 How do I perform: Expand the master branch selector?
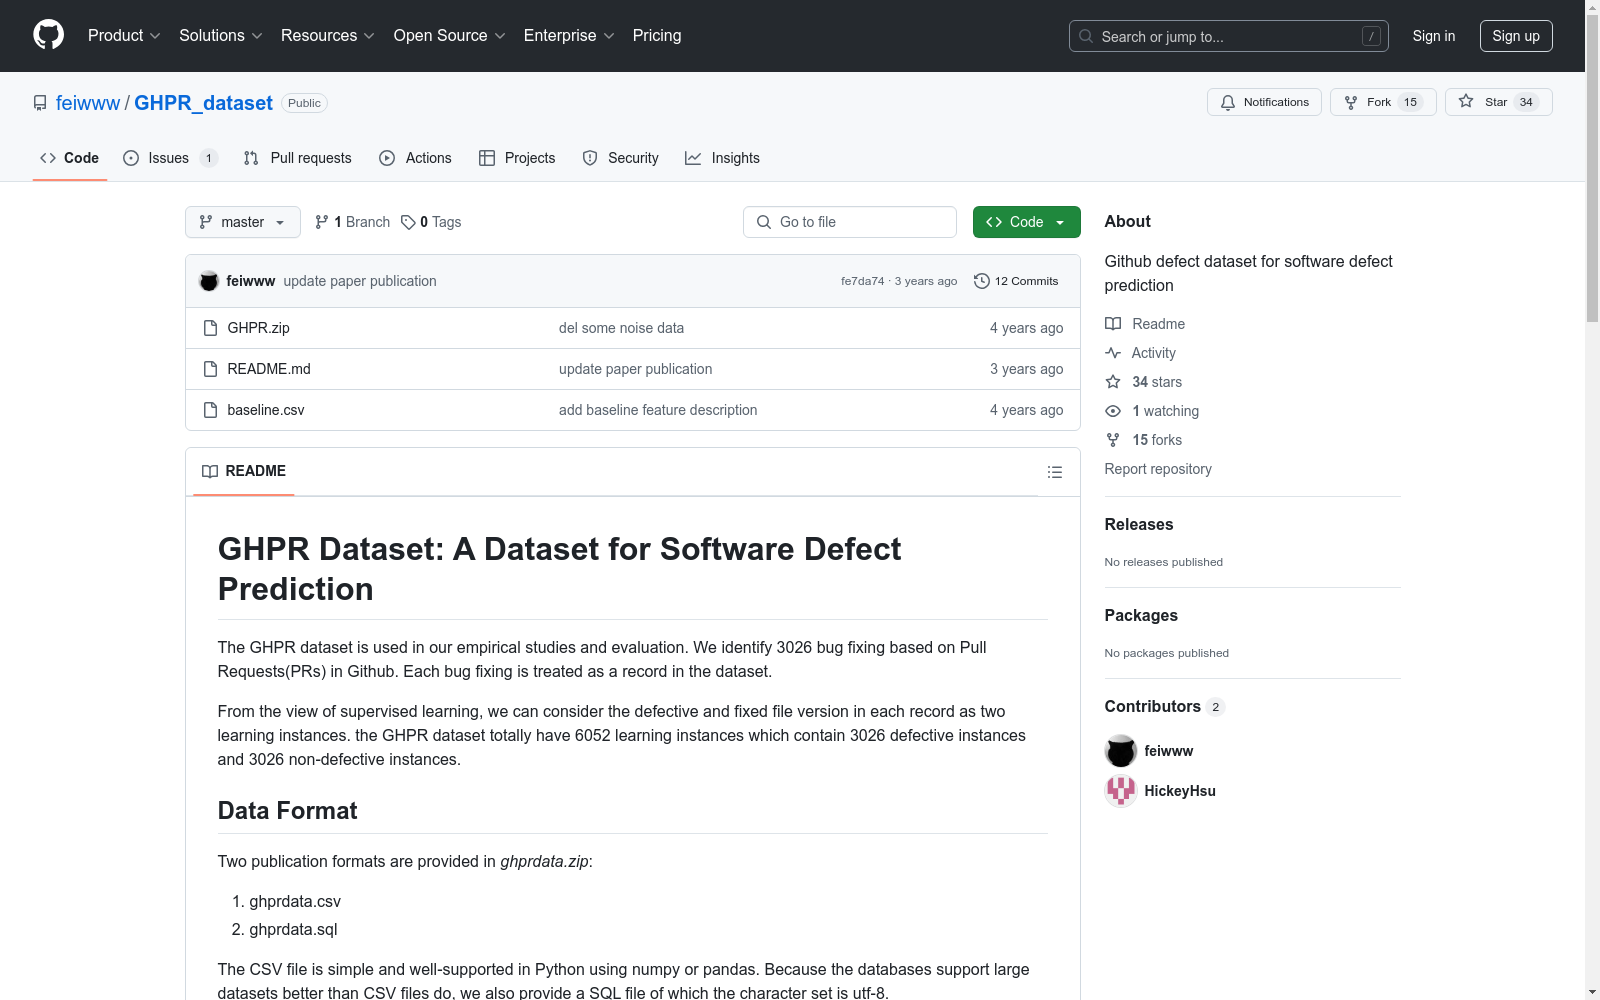pos(242,221)
